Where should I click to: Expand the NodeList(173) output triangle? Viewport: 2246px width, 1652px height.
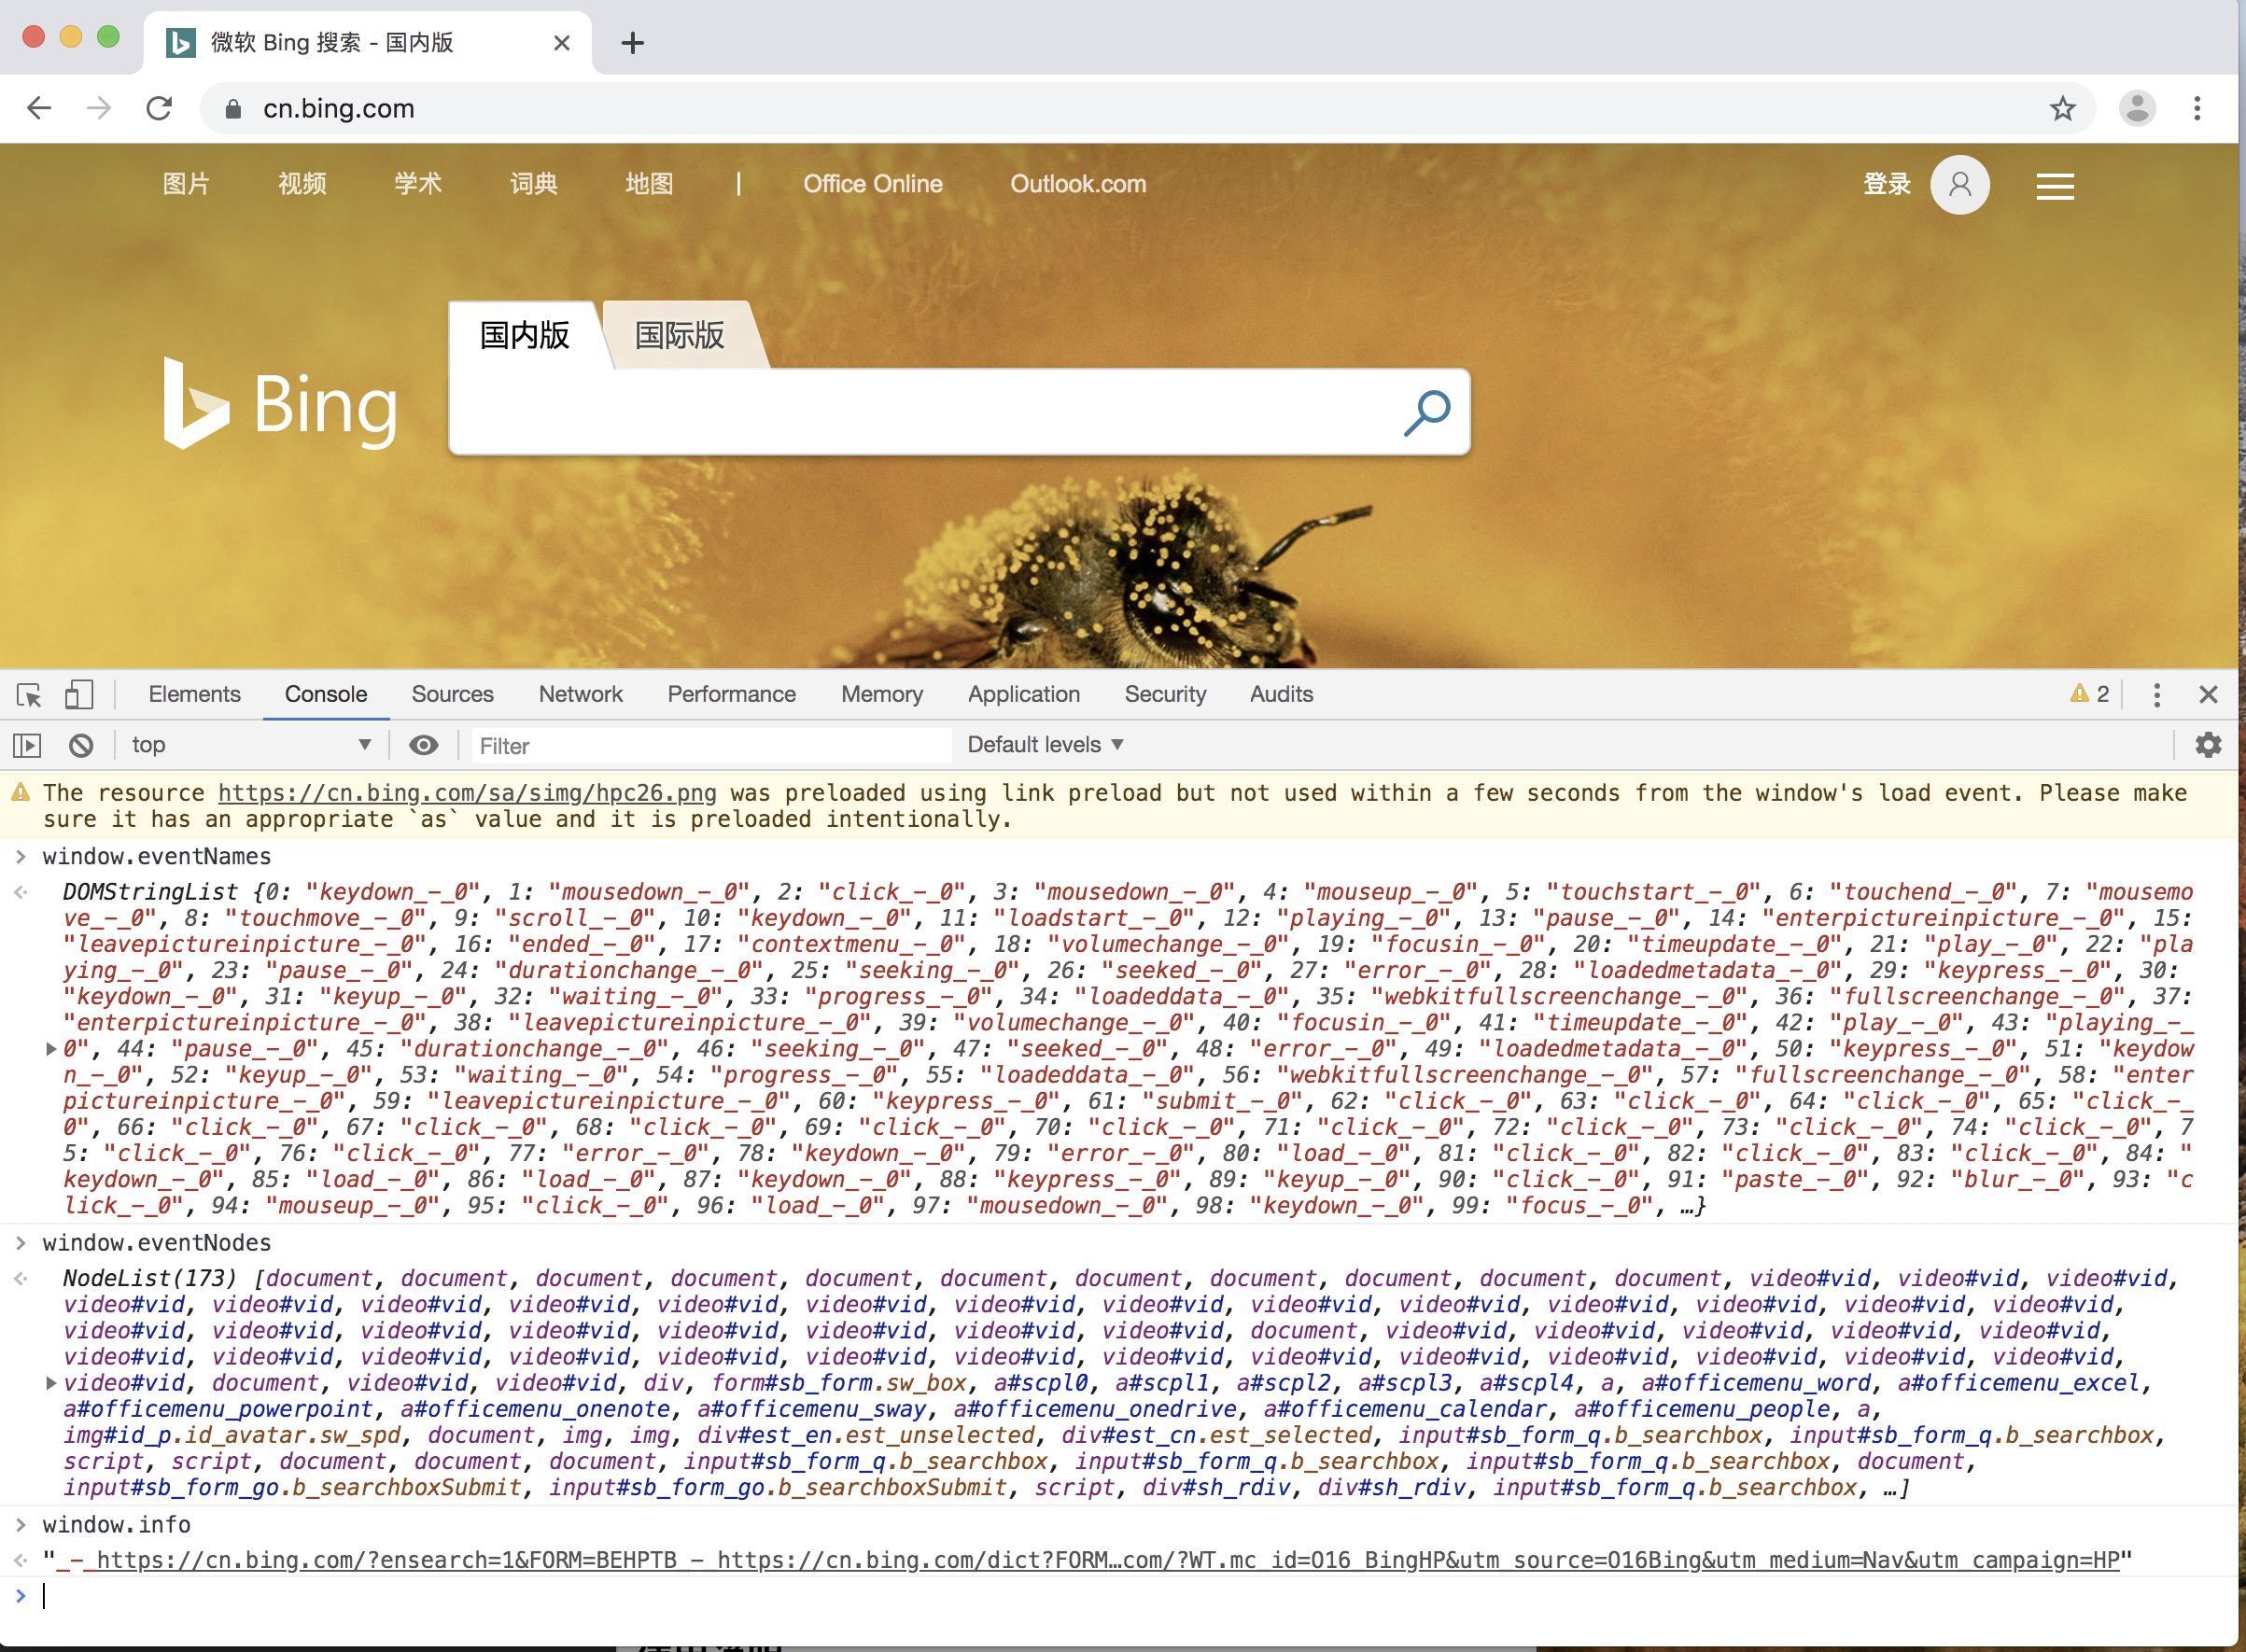point(51,1383)
